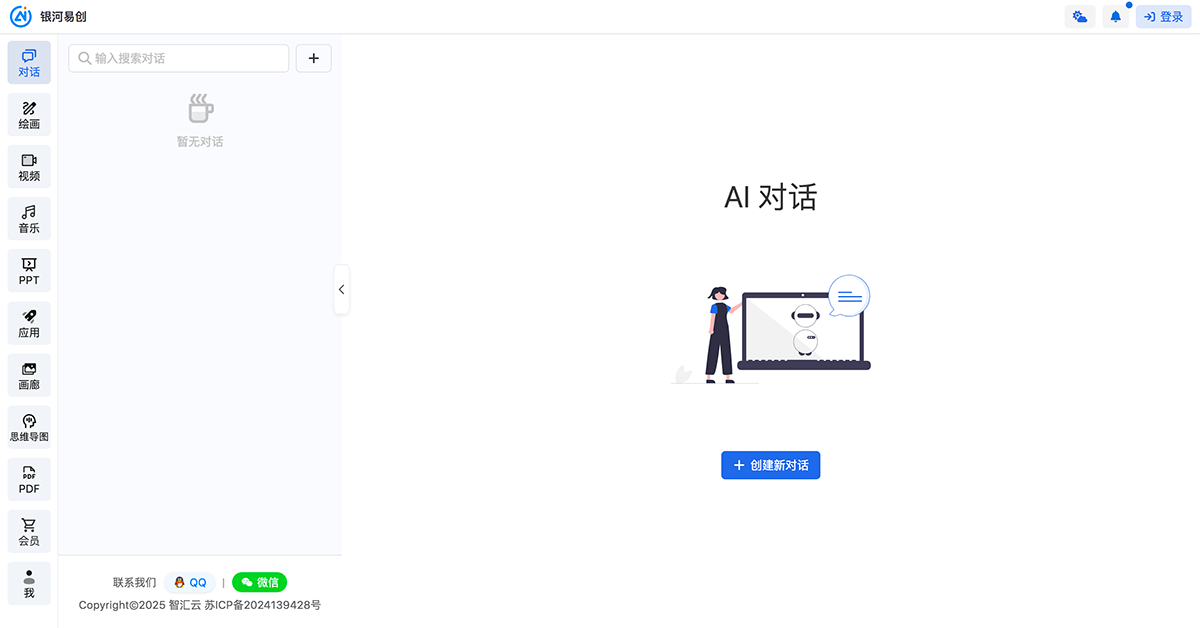The height and width of the screenshot is (628, 1200).
Task: Open the 会员 membership page
Action: (x=29, y=530)
